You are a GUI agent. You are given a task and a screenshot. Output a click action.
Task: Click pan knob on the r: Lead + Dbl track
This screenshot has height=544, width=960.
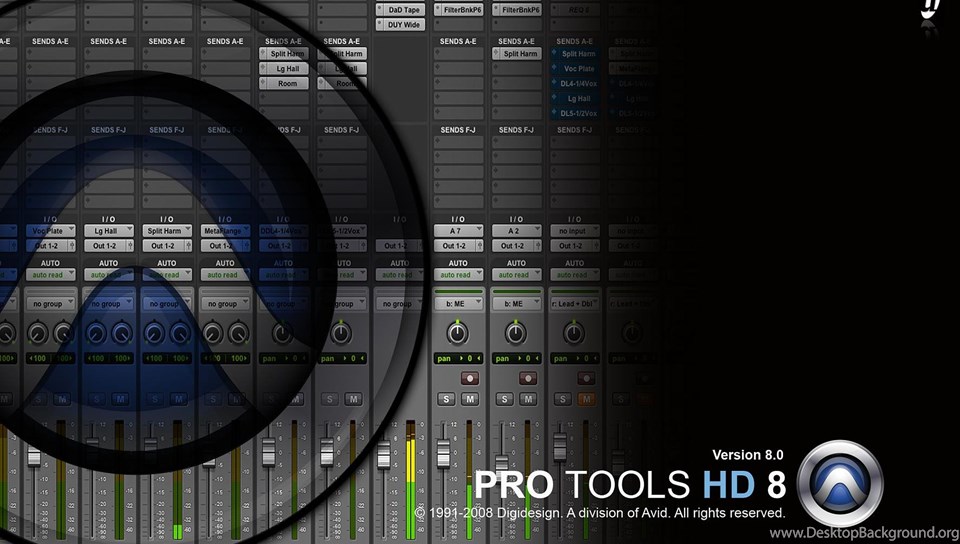[x=574, y=333]
